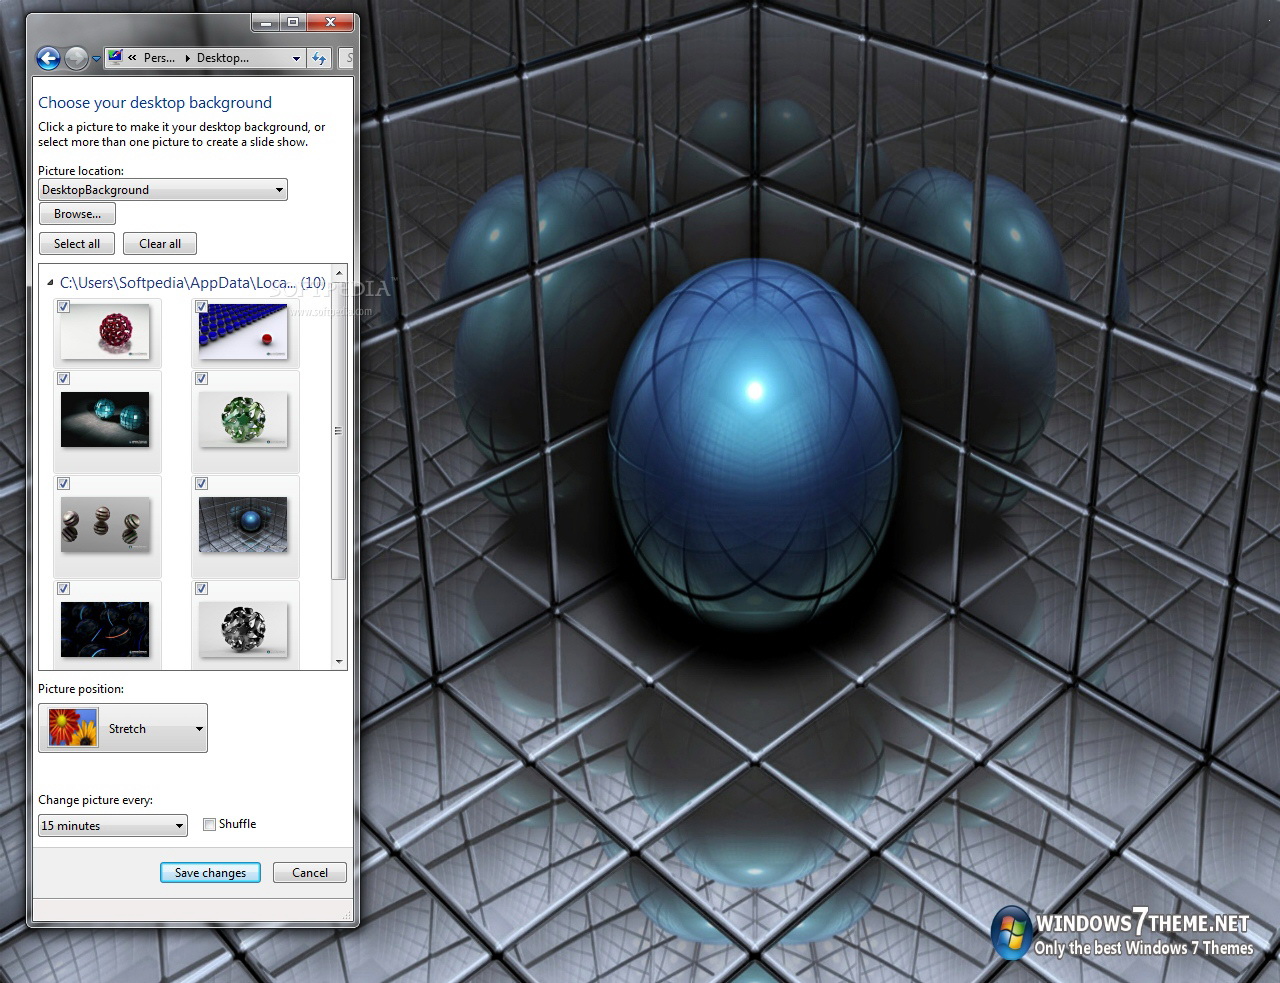Go to the Pers... breadcrumb segment
This screenshot has width=1280, height=983.
click(159, 58)
